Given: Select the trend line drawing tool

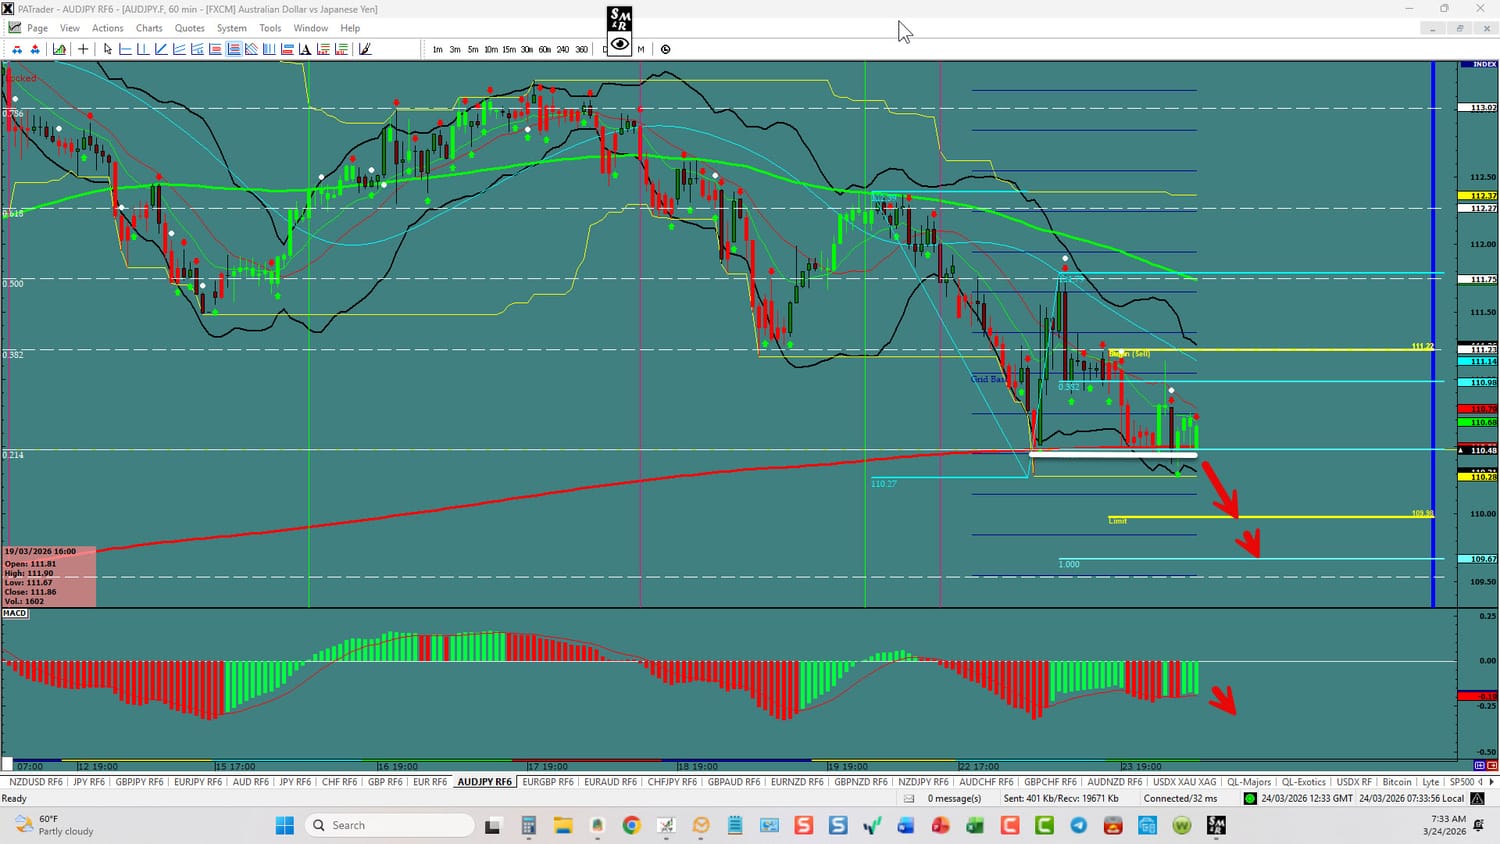Looking at the screenshot, I should (161, 49).
